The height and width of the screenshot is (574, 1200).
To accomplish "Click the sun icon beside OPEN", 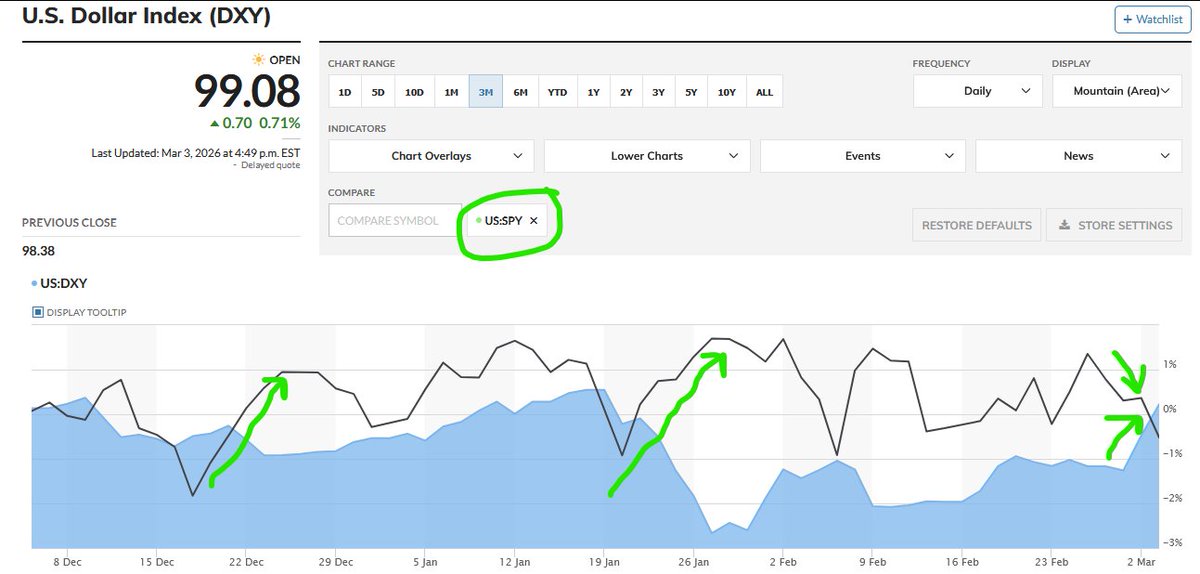I will [x=259, y=60].
